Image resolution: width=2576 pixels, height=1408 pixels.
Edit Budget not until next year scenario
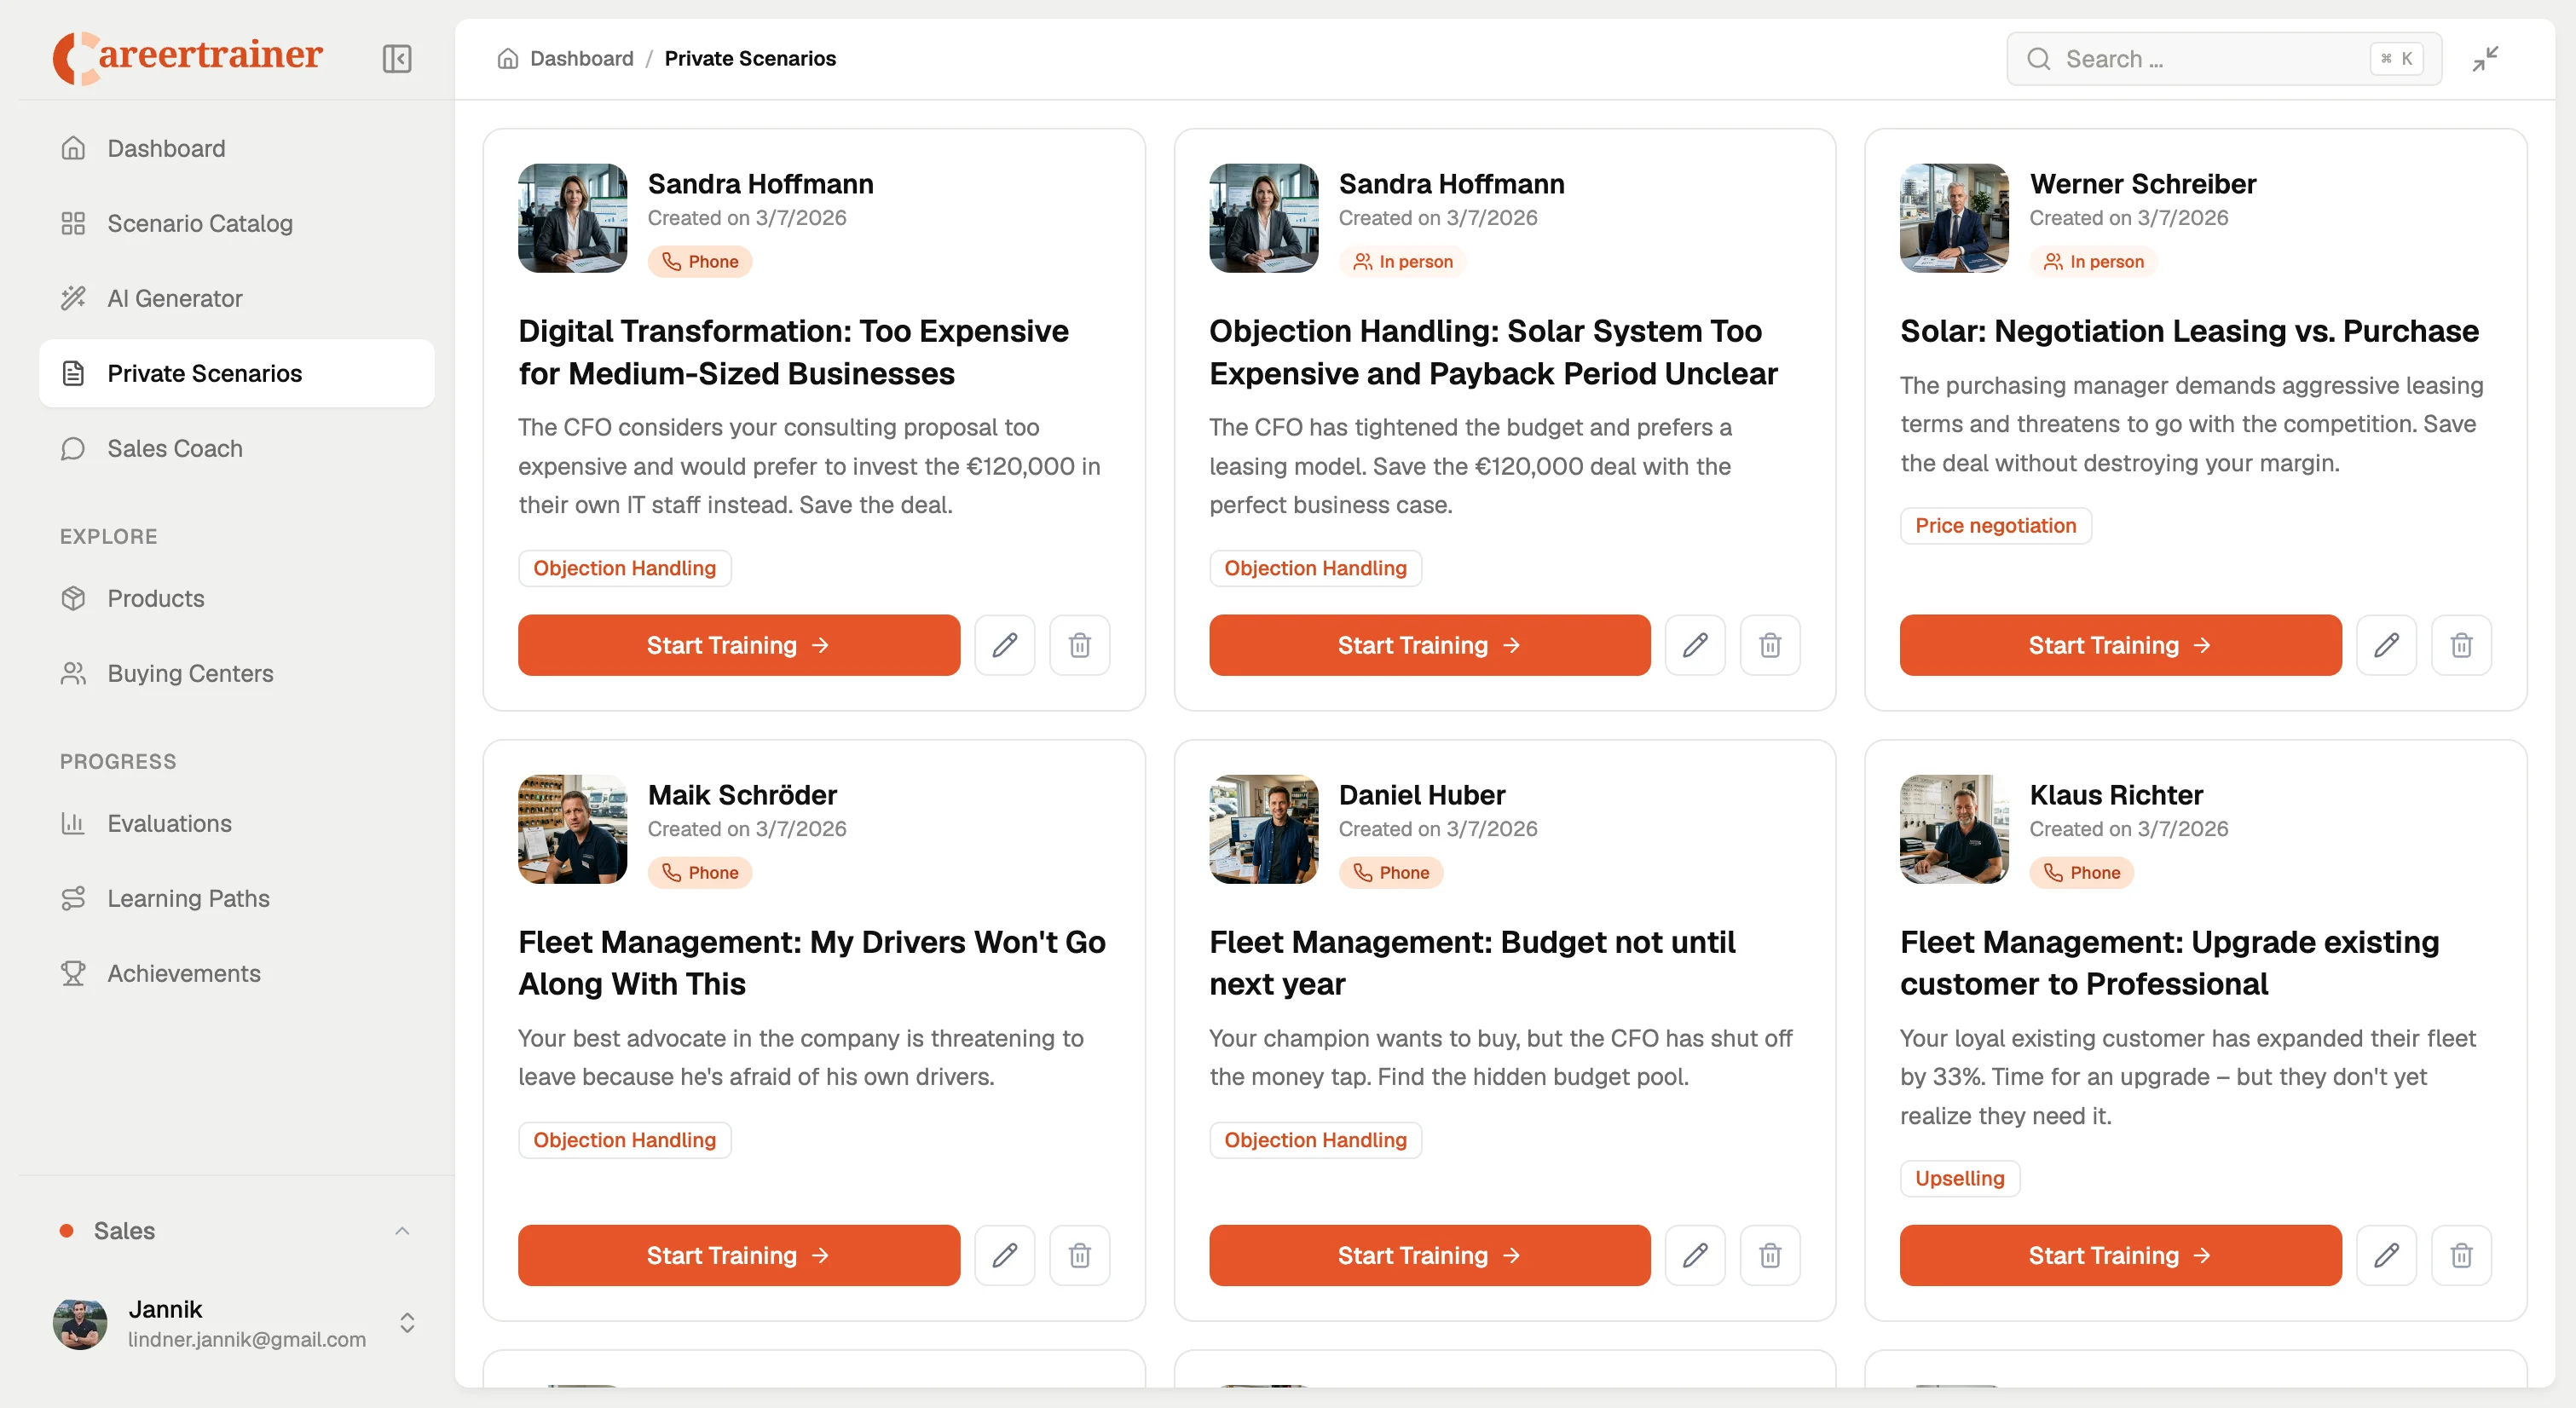1695,1255
